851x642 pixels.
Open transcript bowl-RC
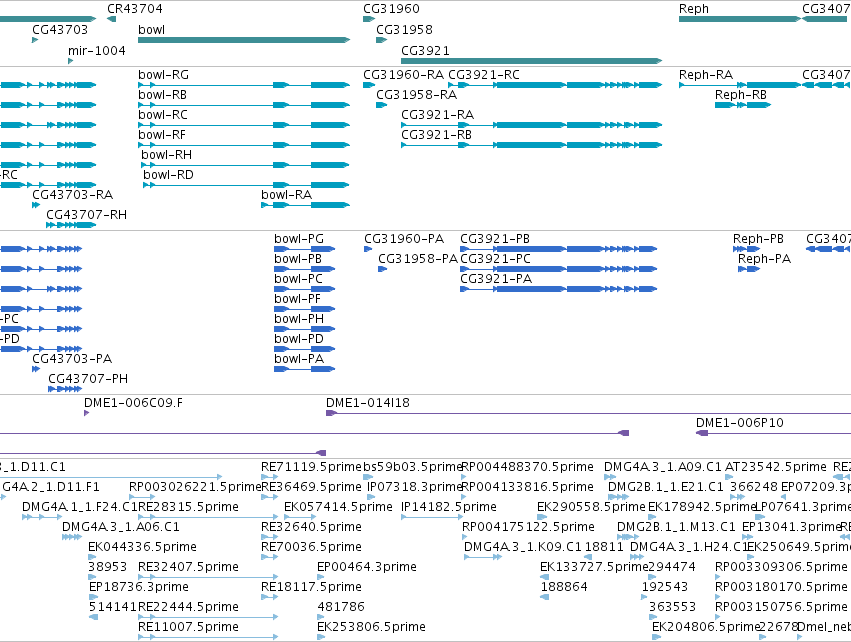click(x=244, y=125)
